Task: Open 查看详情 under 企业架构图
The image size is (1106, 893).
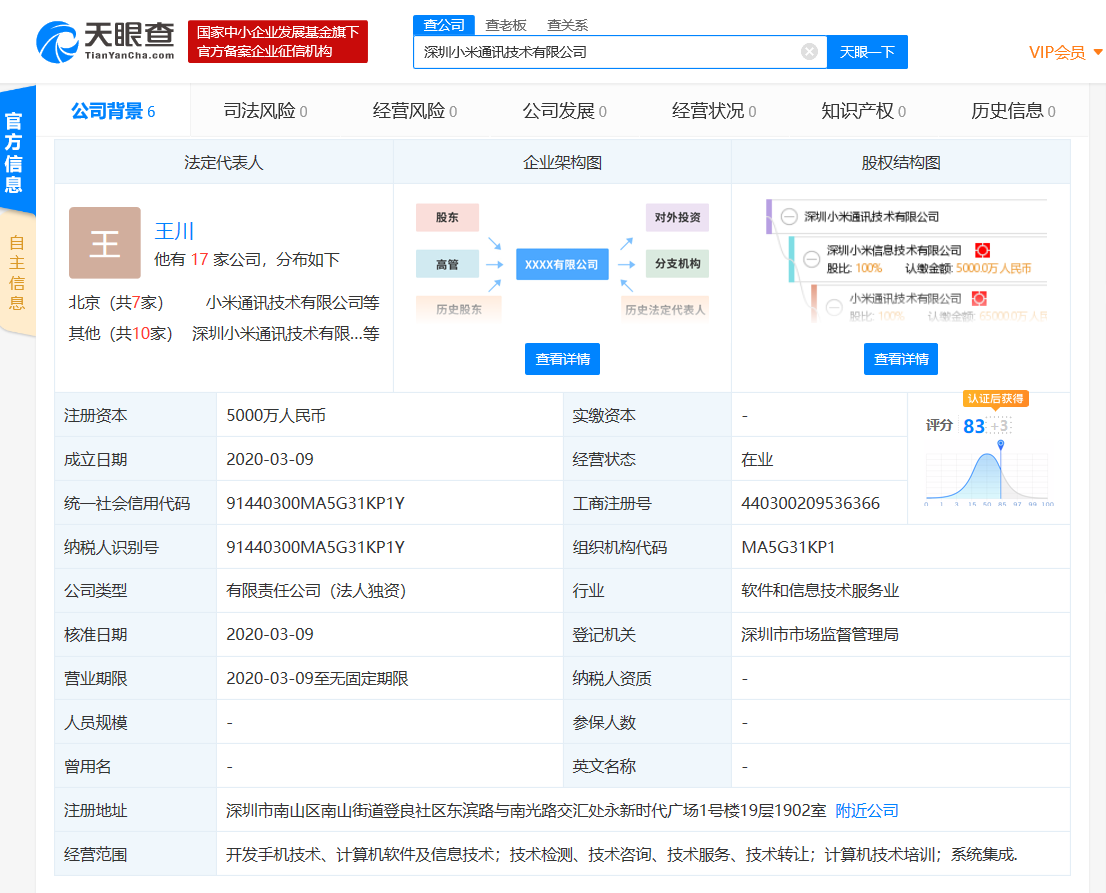Action: pos(562,359)
